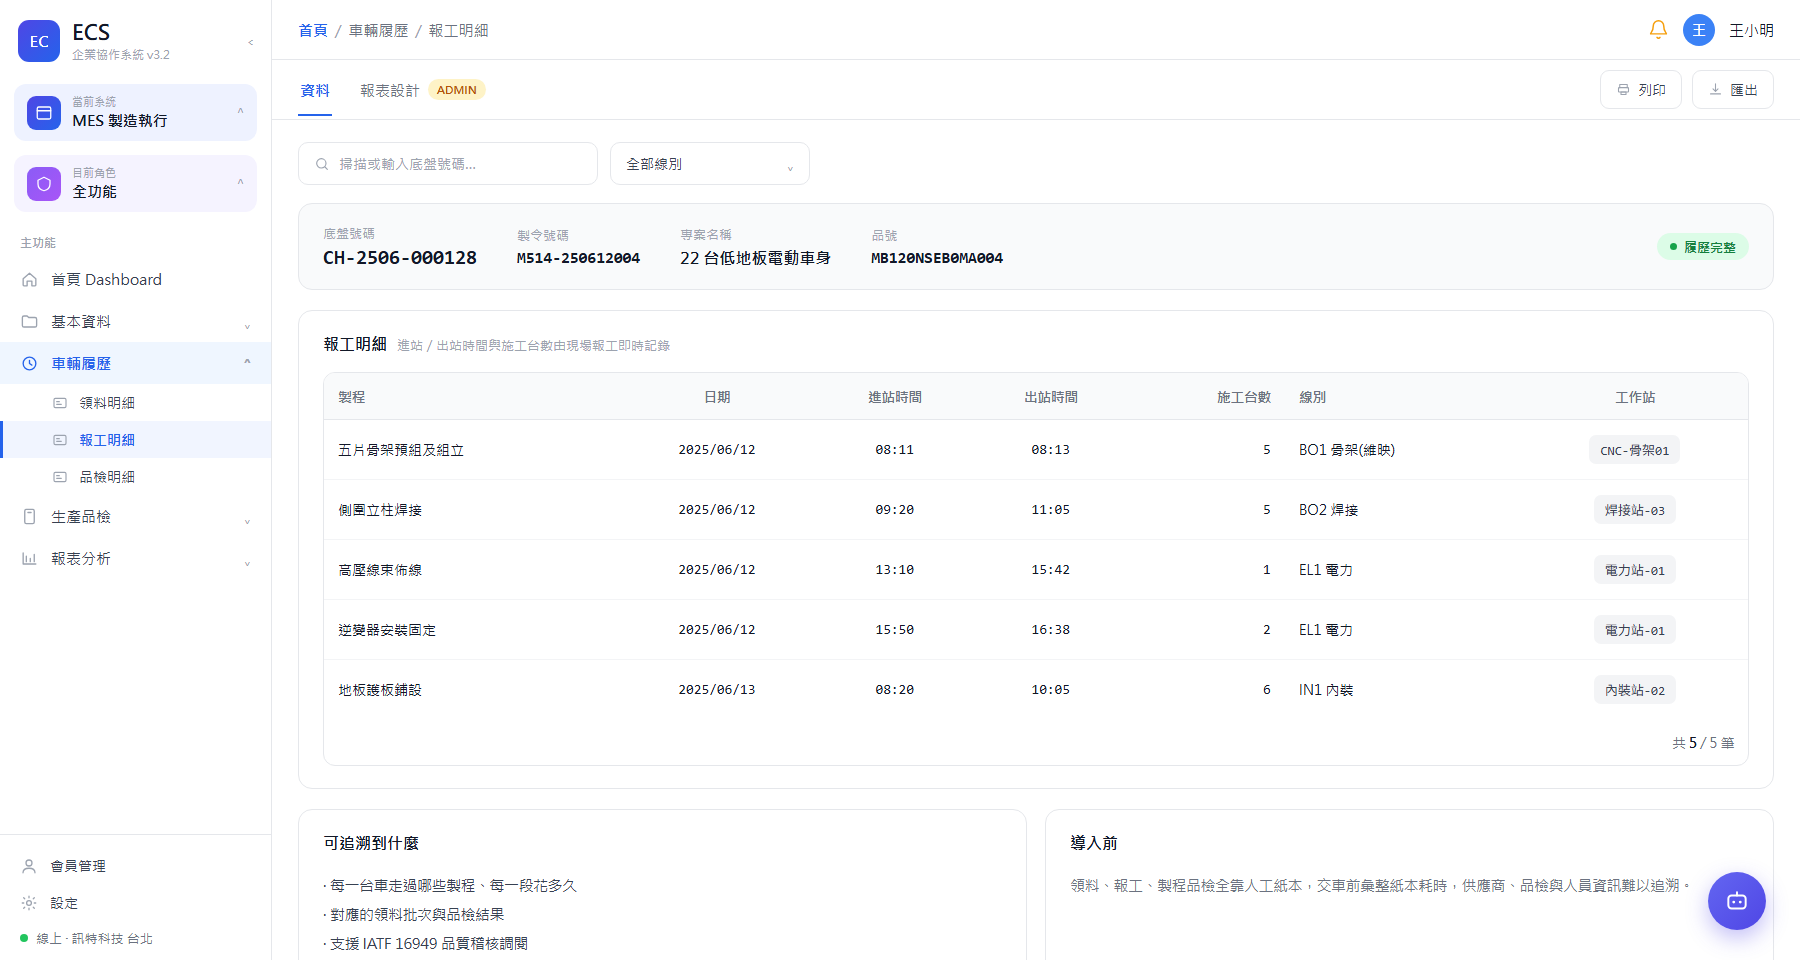Open the 全部線別 dropdown
The width and height of the screenshot is (1800, 960).
click(x=710, y=164)
